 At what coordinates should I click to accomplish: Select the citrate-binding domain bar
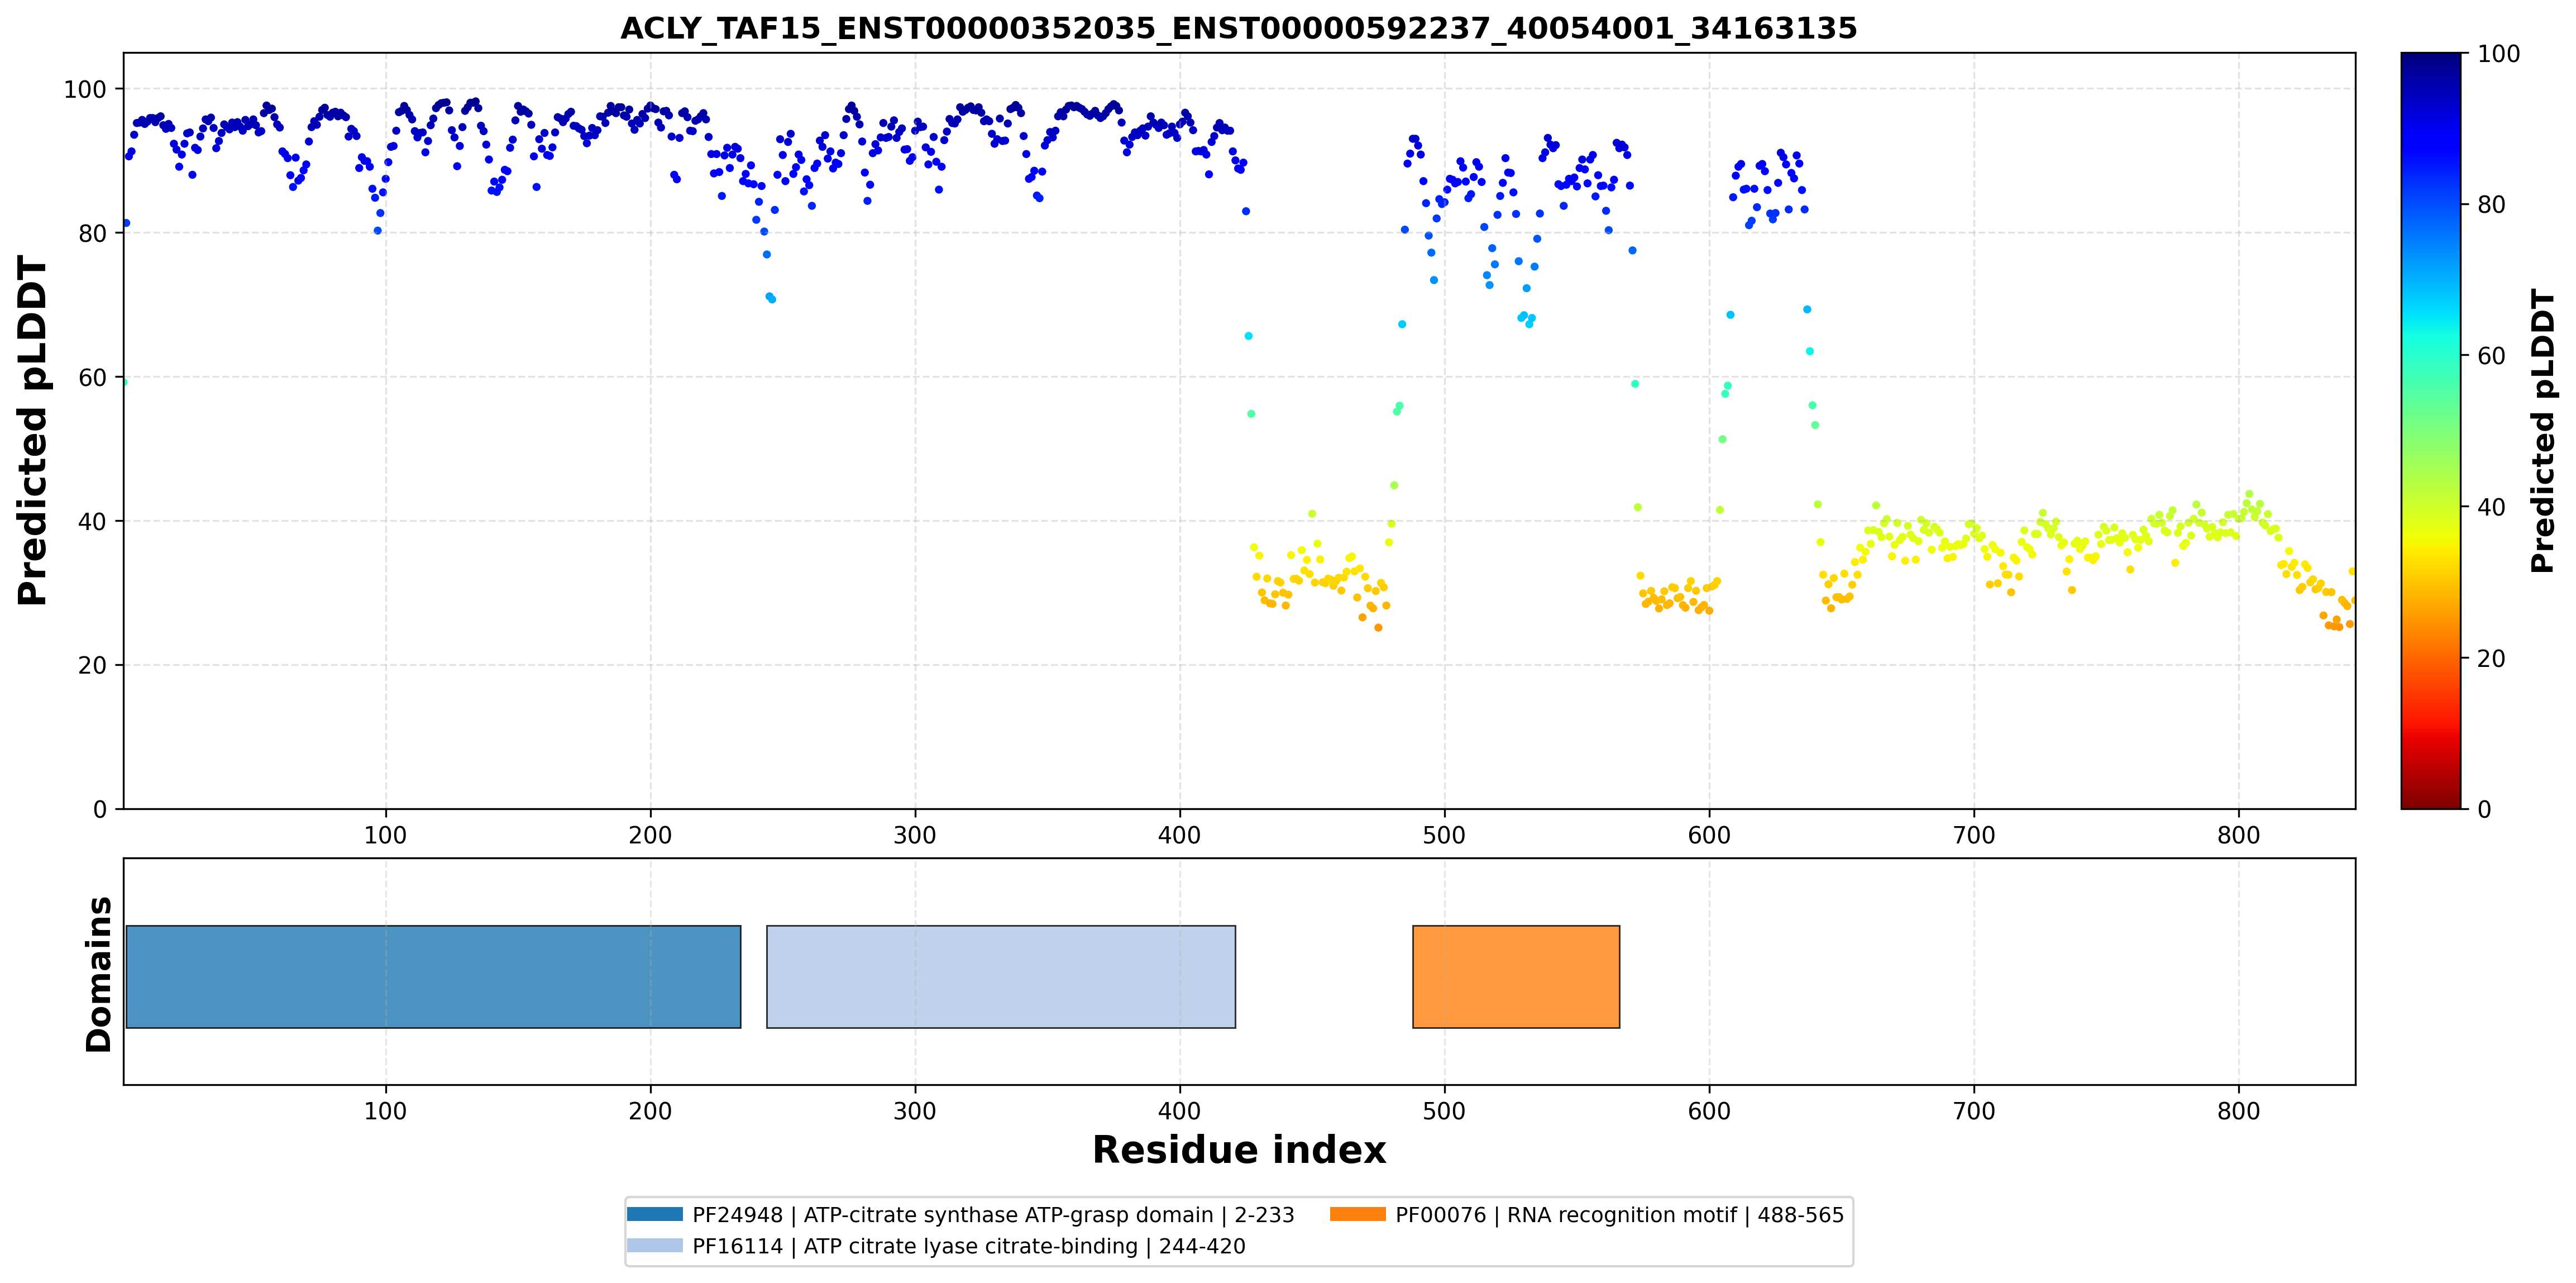pyautogui.click(x=1001, y=976)
